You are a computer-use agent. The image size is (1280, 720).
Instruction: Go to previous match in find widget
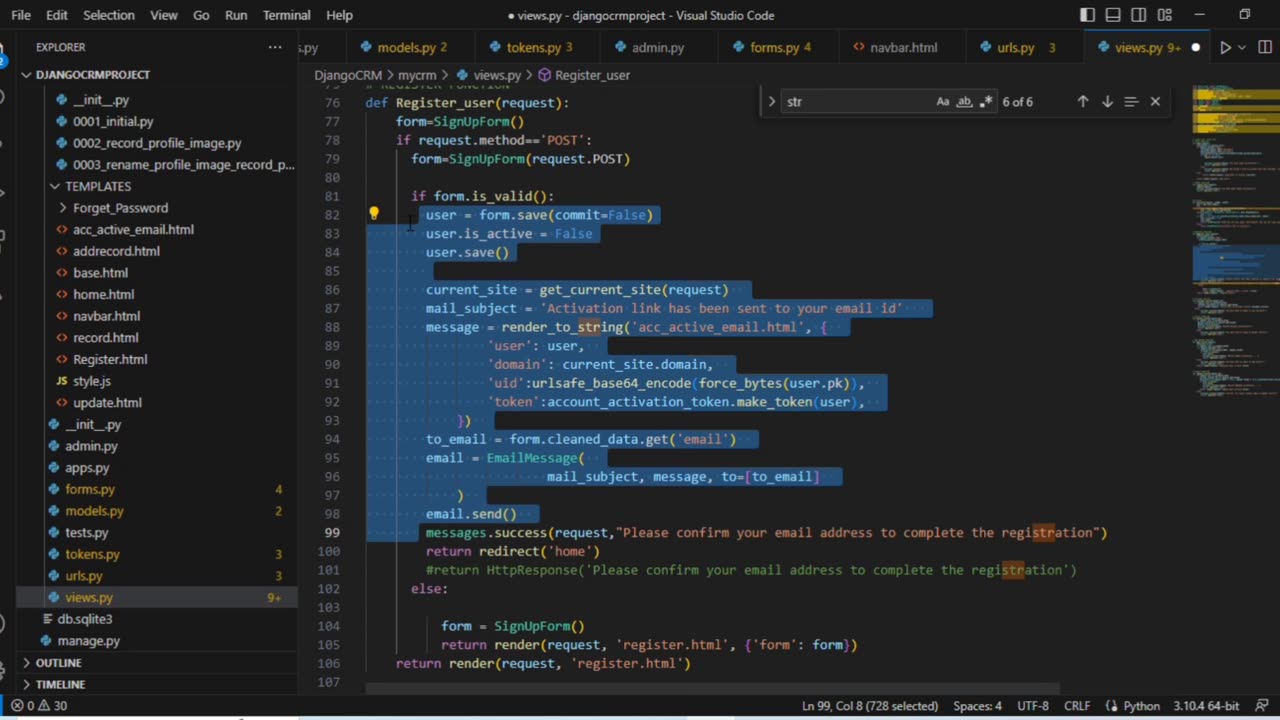1083,101
